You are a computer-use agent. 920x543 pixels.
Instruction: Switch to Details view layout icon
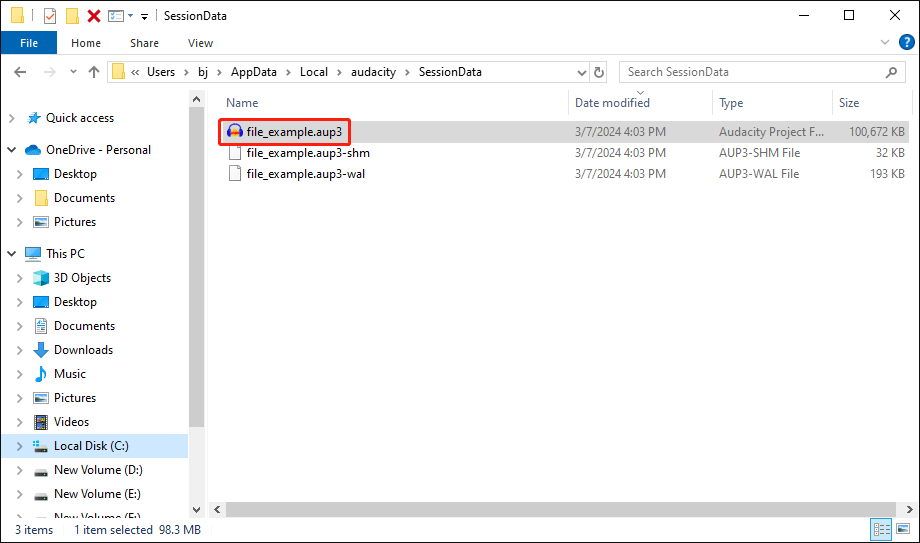point(881,529)
